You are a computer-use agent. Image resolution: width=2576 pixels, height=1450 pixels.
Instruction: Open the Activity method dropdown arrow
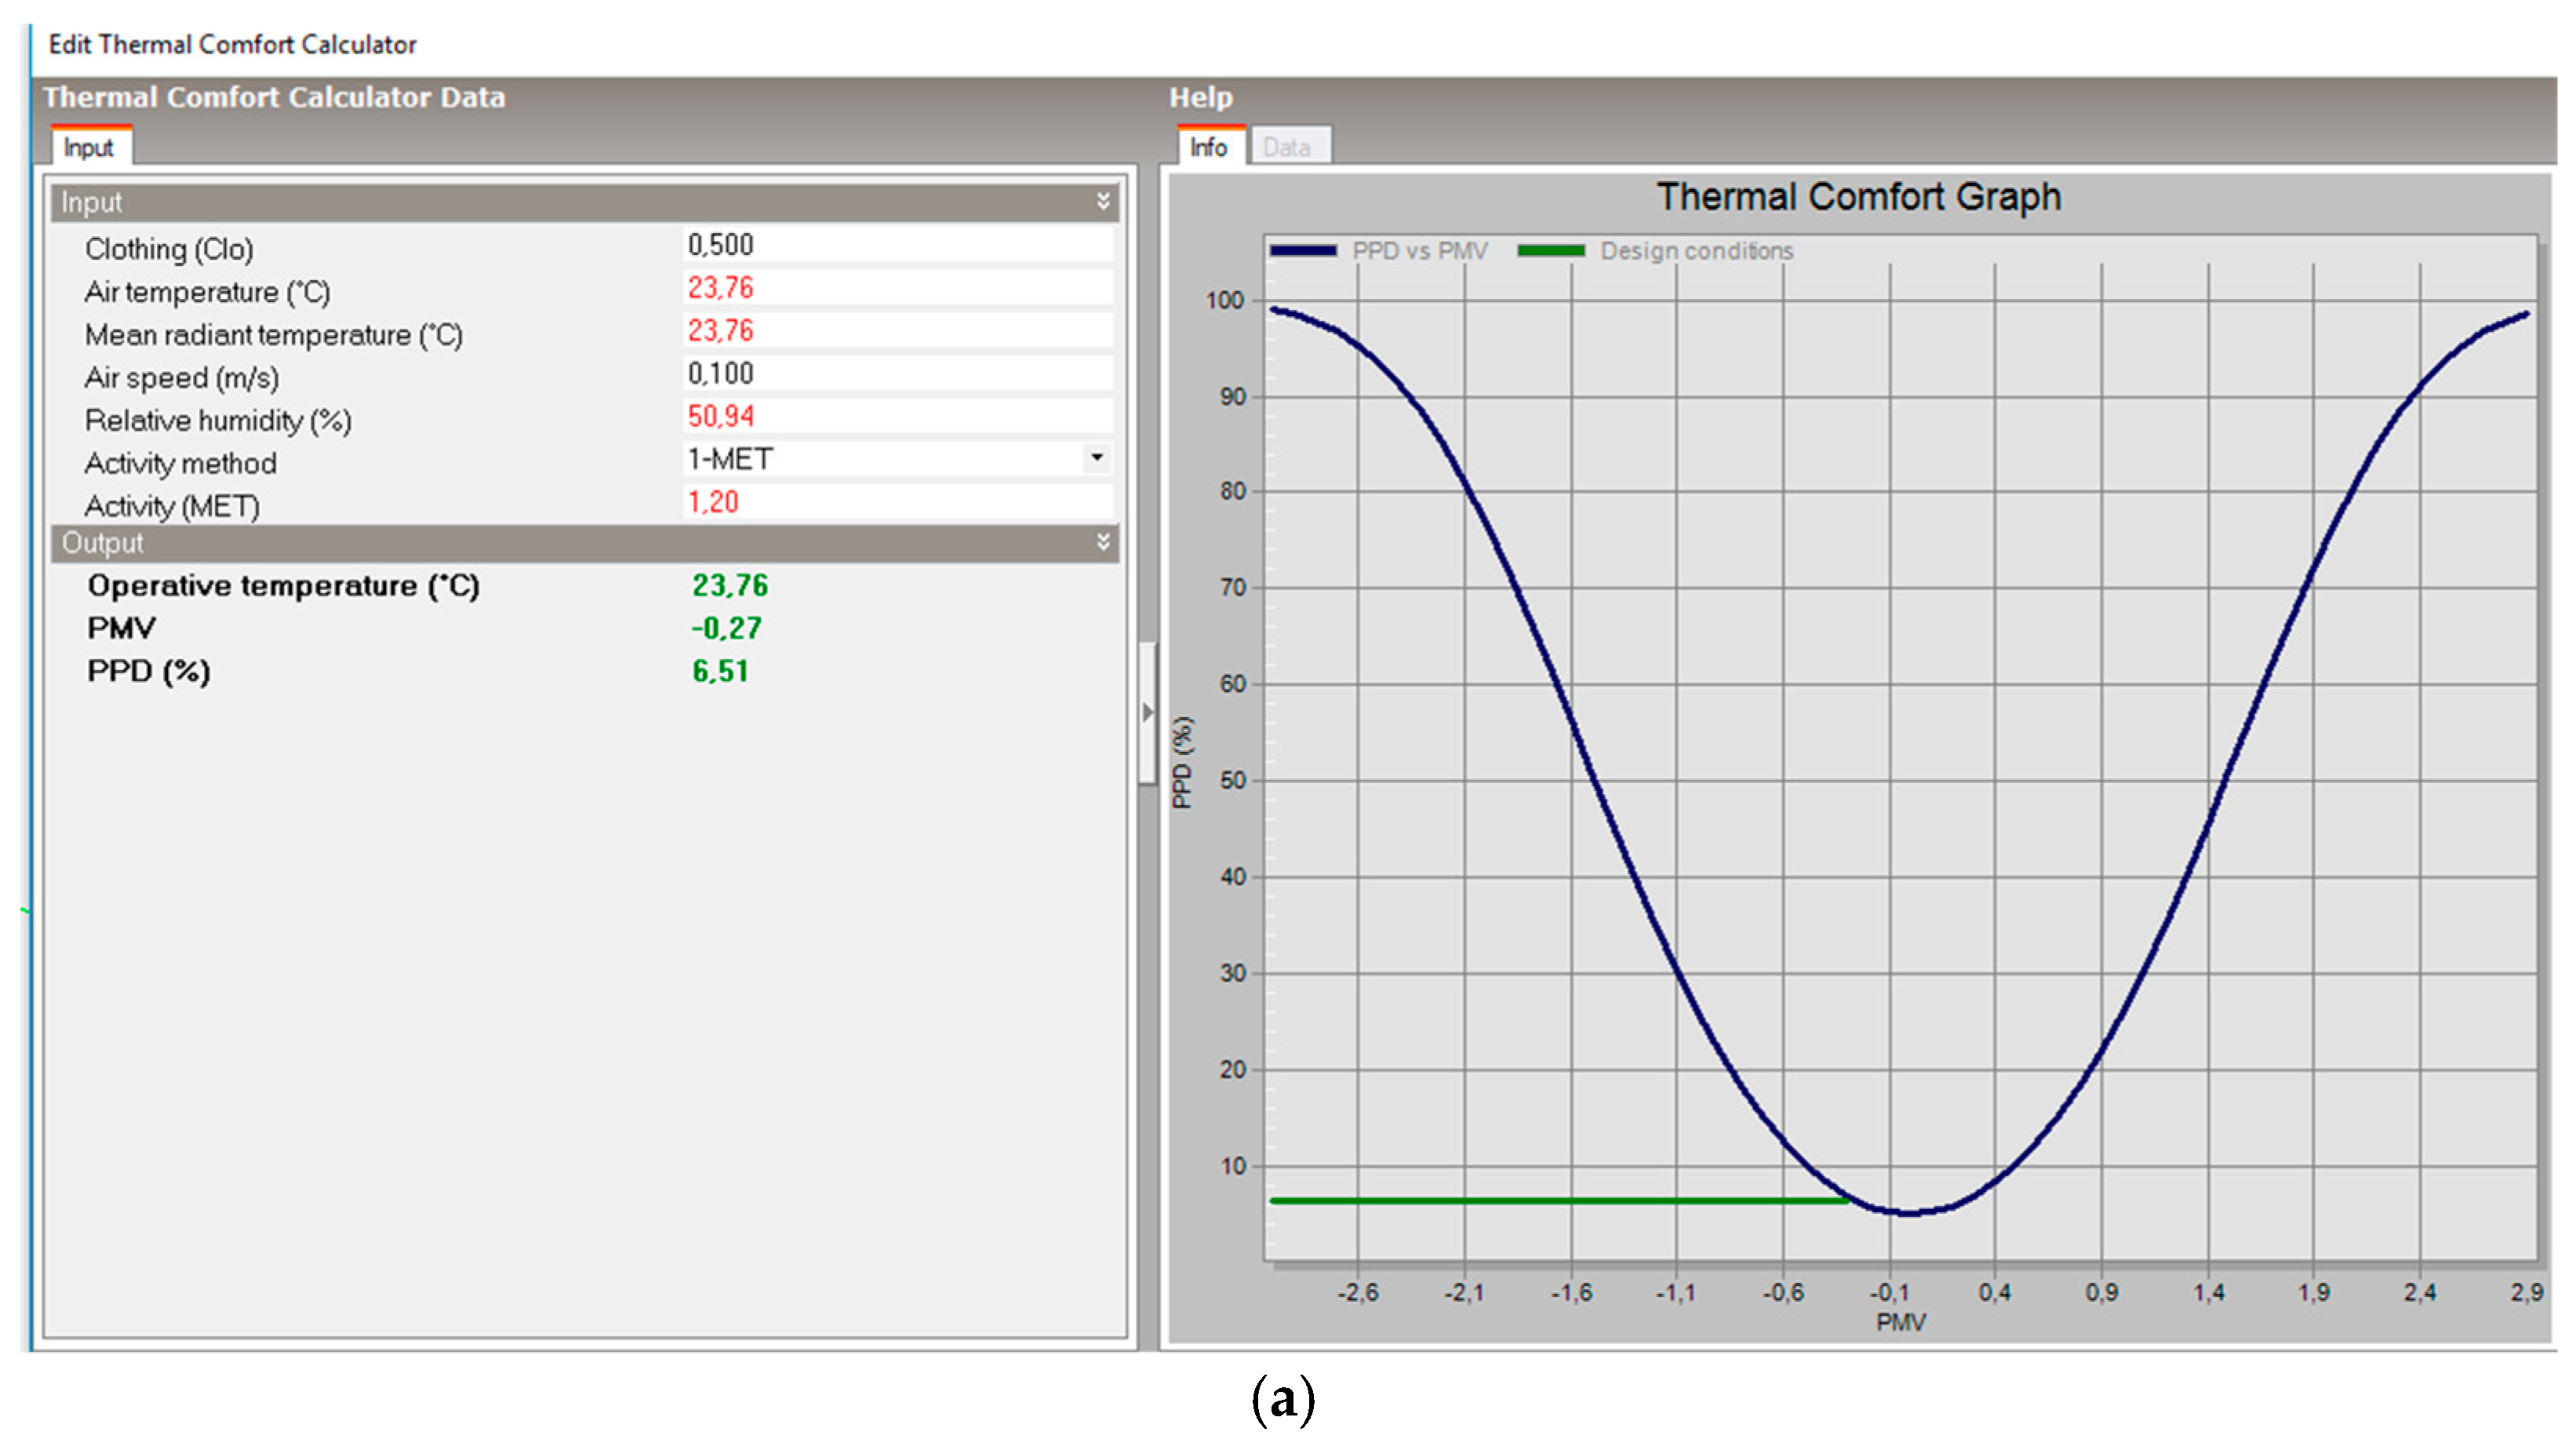tap(1096, 458)
